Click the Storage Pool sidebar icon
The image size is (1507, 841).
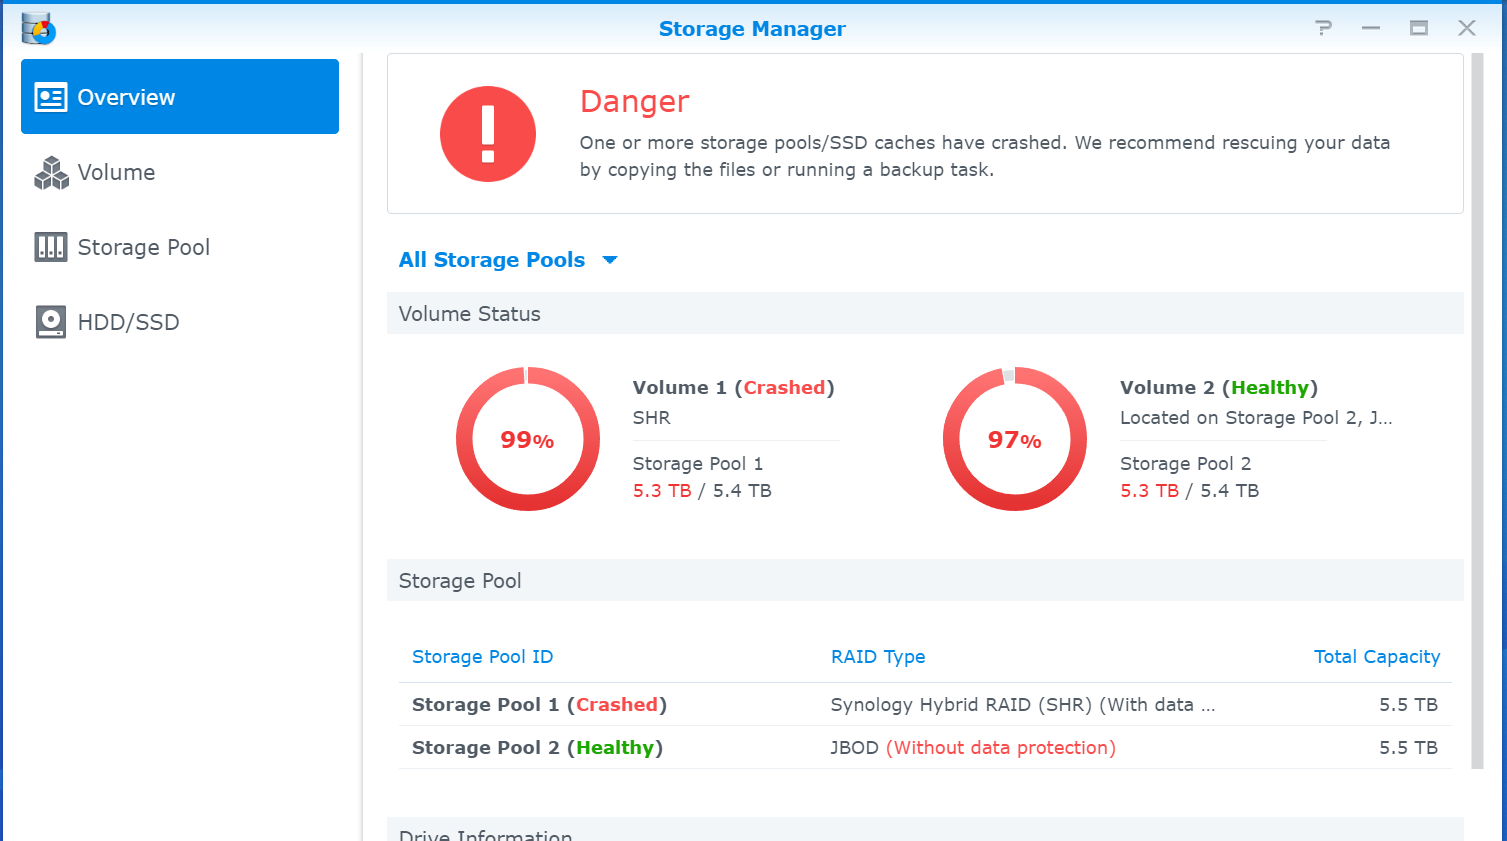coord(51,247)
